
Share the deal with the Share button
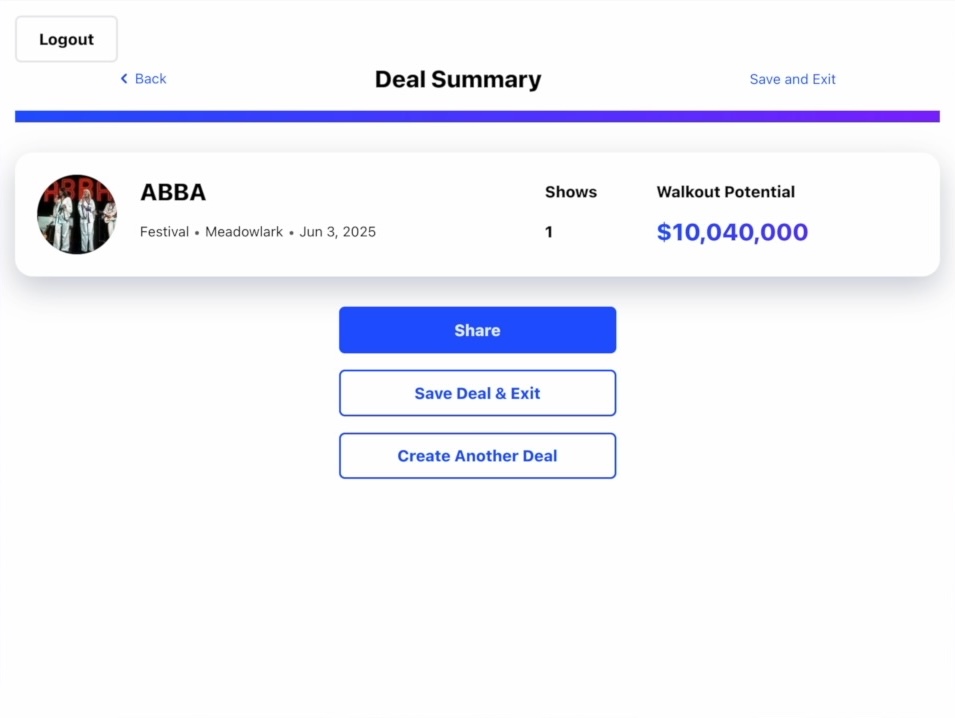[x=478, y=330]
